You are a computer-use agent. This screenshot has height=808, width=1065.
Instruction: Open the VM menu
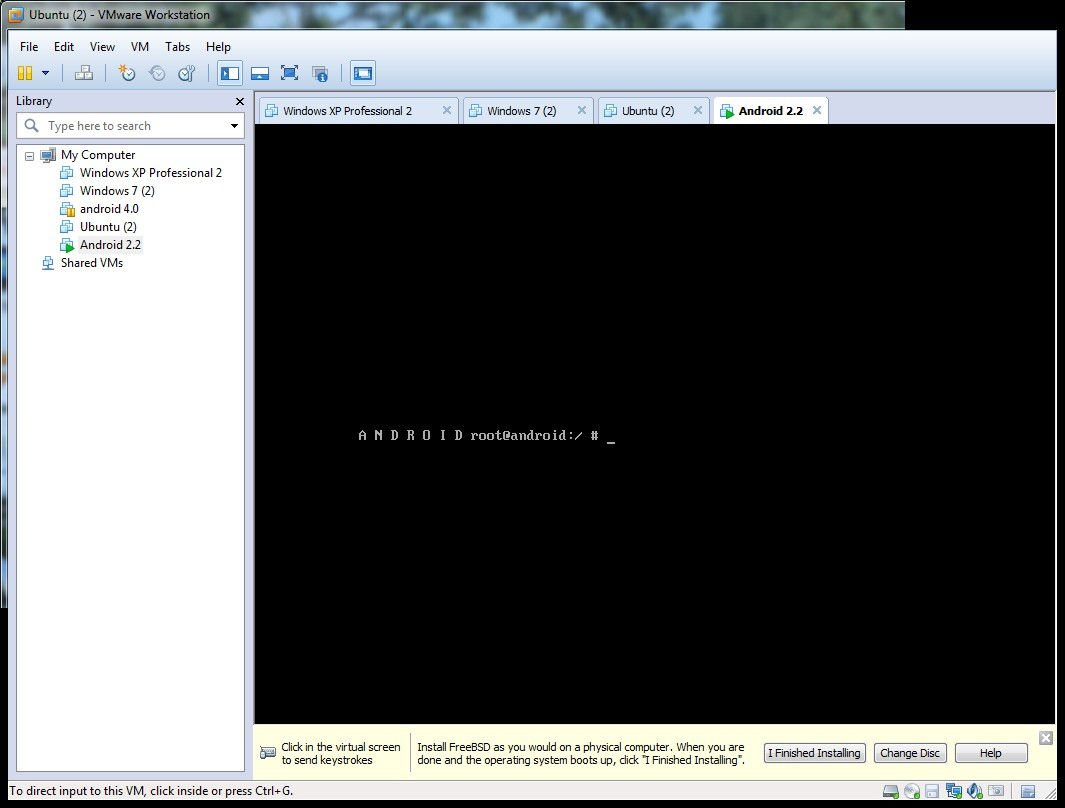click(139, 47)
